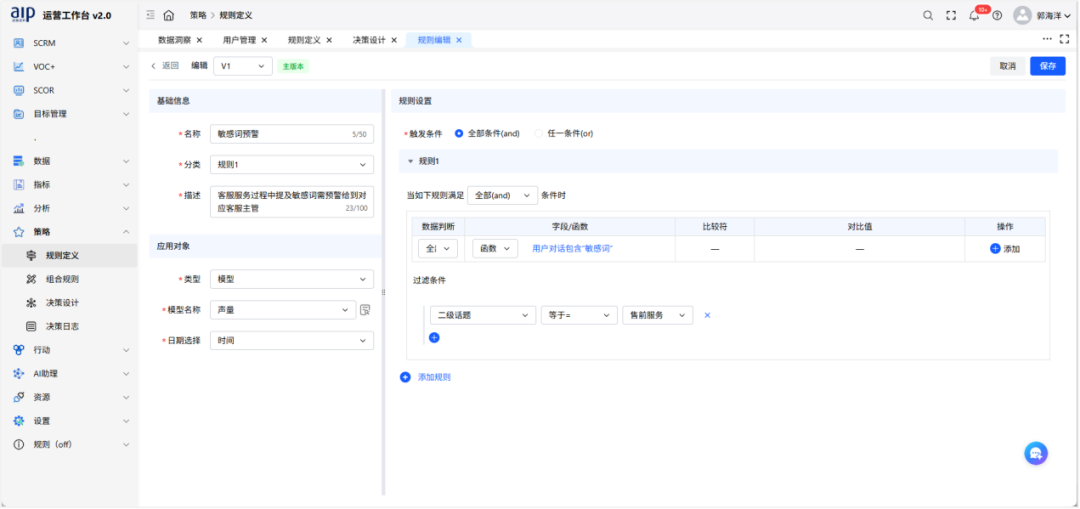Screen dimensions: 1080x509
Task: Select 全部条件(and) radio button
Action: (x=459, y=133)
